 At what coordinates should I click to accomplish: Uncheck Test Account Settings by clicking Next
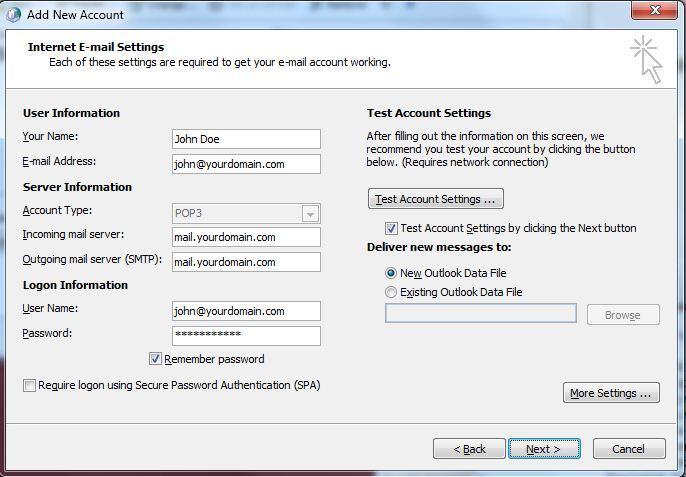pyautogui.click(x=391, y=228)
